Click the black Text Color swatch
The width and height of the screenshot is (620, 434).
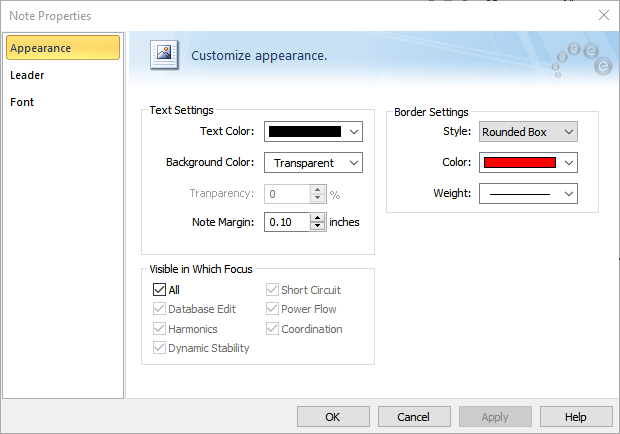tap(305, 131)
